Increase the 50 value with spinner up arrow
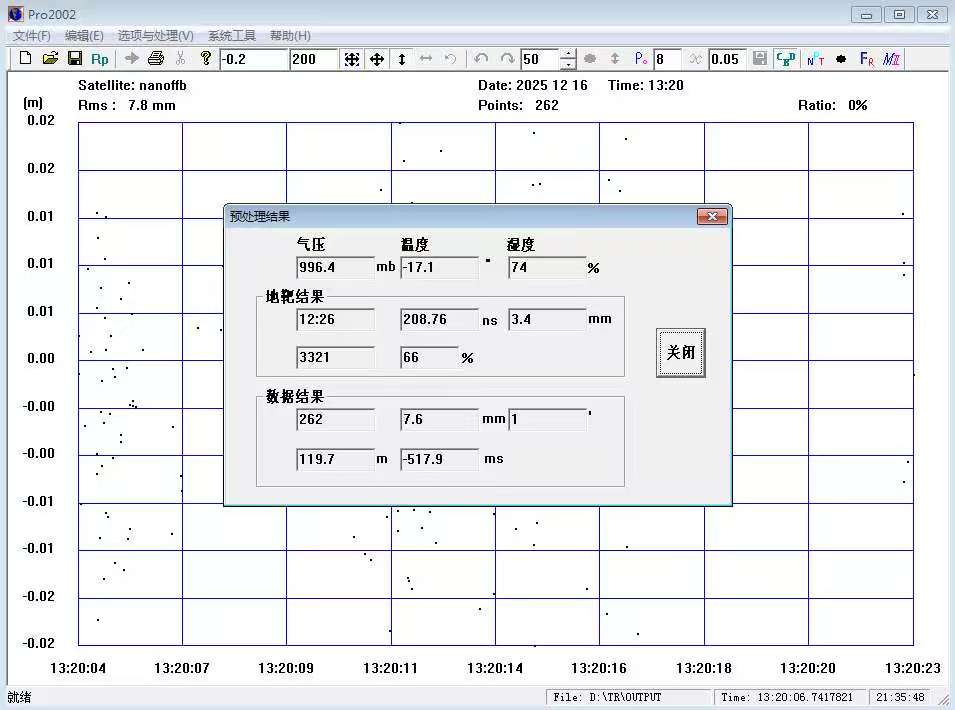 (x=568, y=54)
